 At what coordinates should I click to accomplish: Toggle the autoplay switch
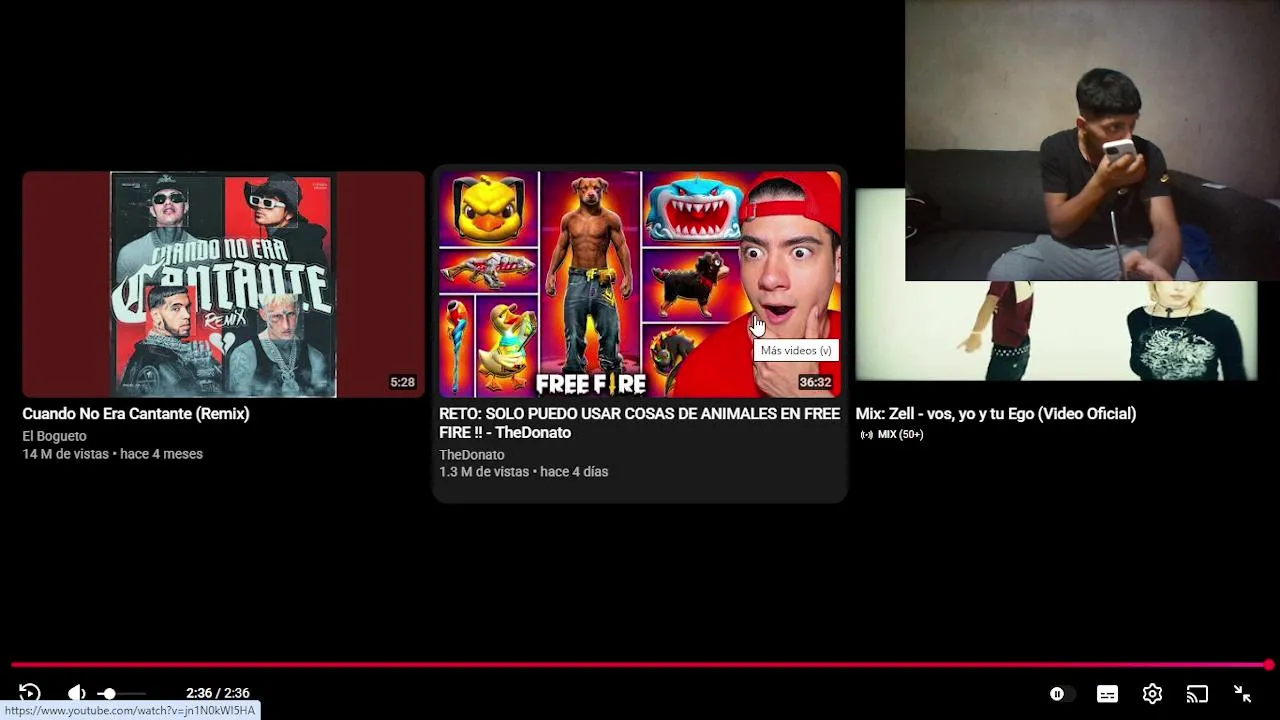click(x=1062, y=694)
